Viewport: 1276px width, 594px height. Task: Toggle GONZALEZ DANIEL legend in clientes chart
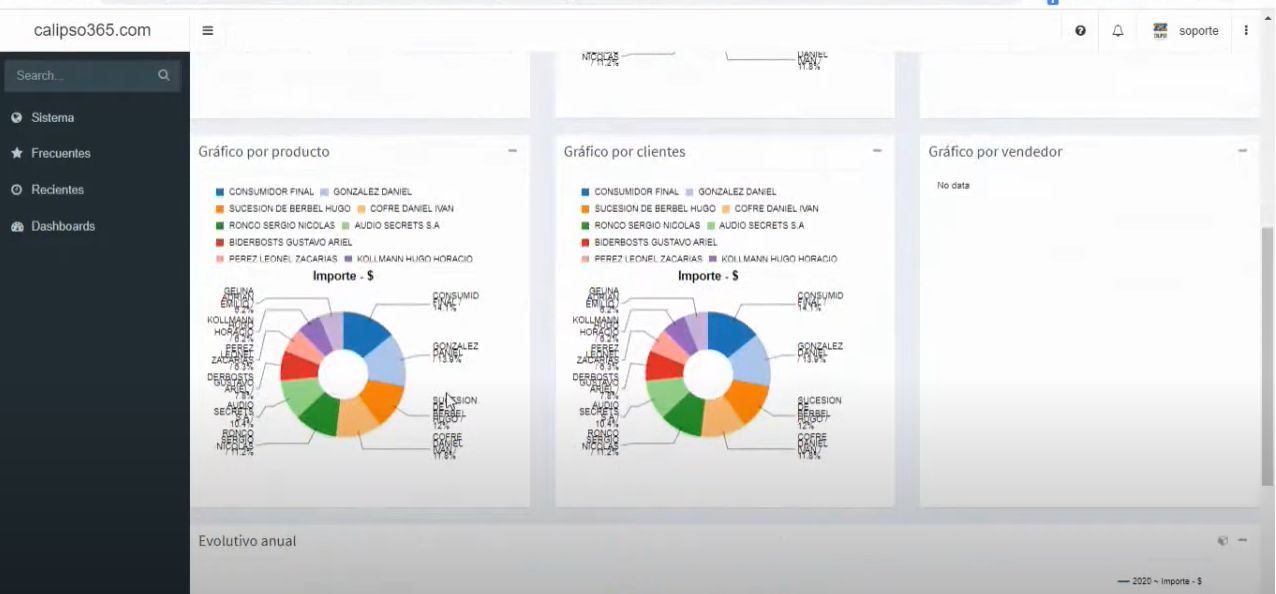(730, 192)
